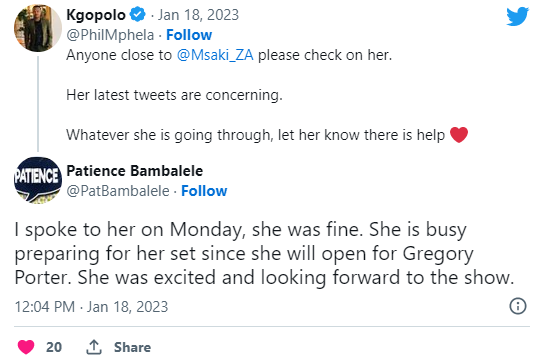This screenshot has width=539, height=362.
Task: Click the Jan 18, 2023 date by Kgopolo
Action: (x=198, y=15)
